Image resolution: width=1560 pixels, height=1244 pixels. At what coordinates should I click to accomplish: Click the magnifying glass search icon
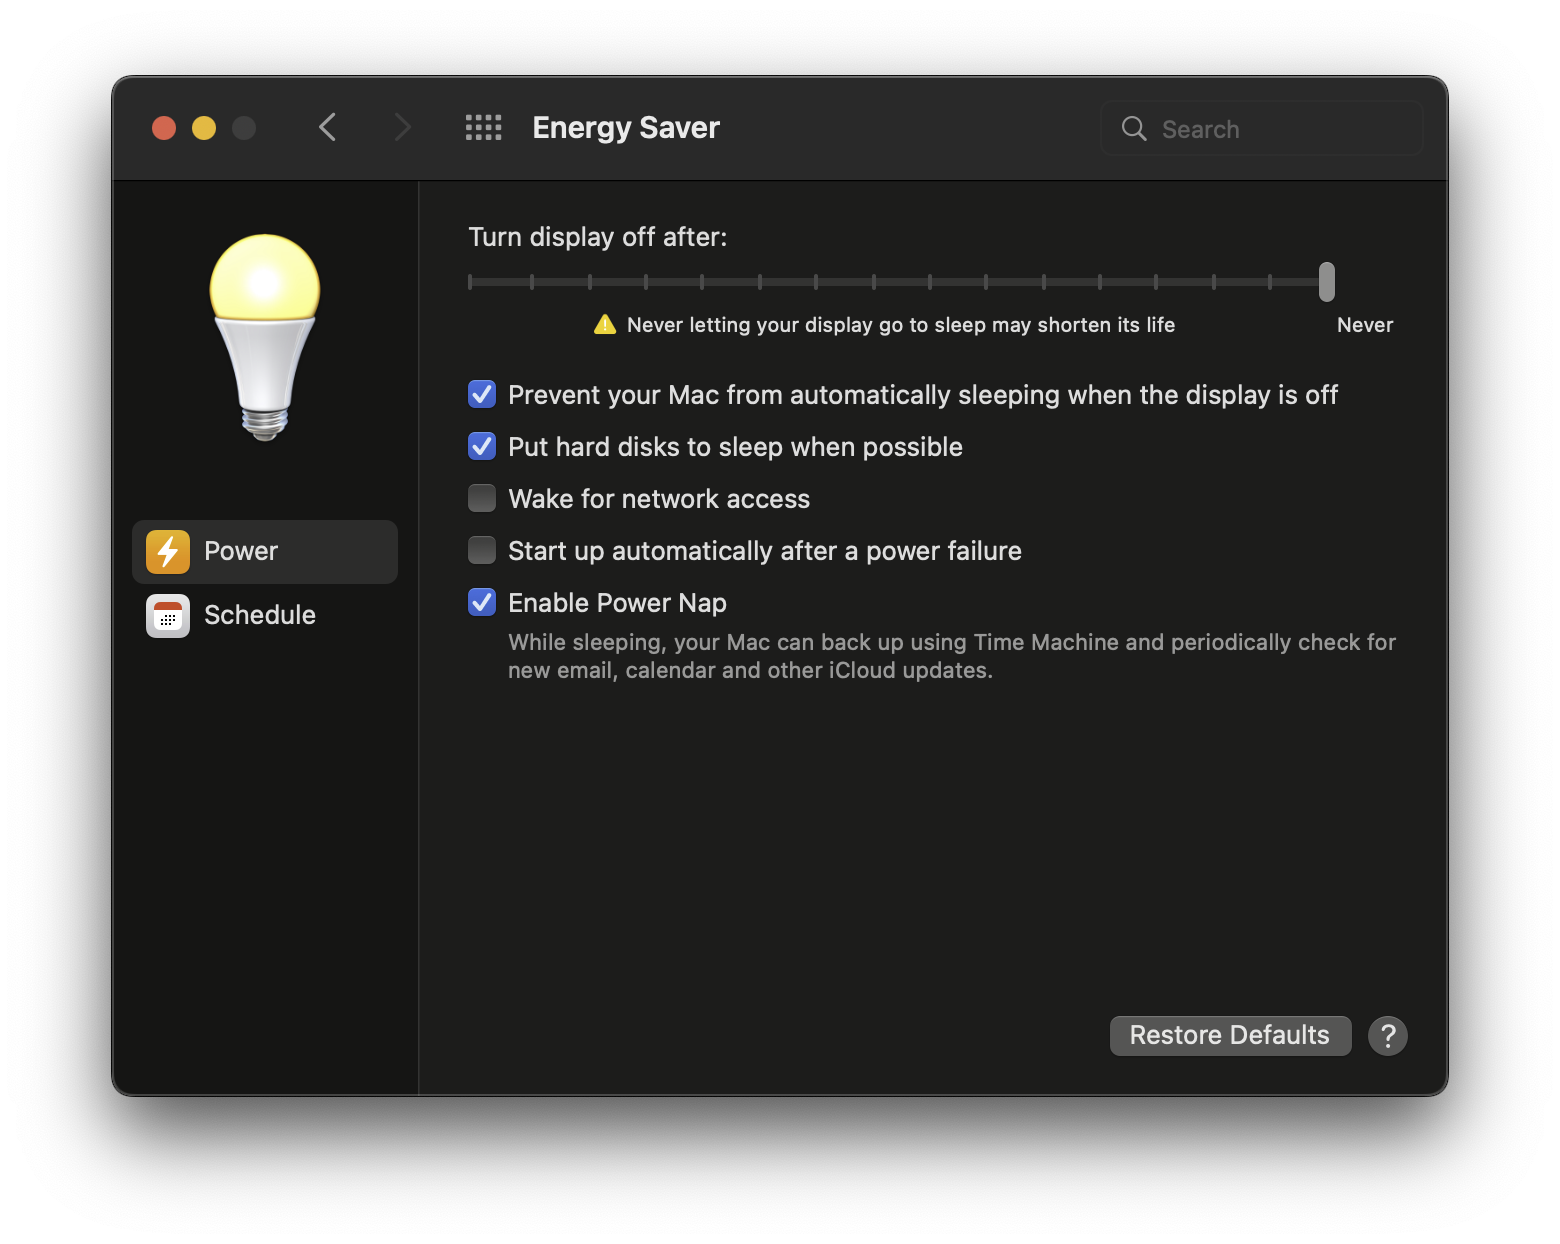coord(1134,129)
